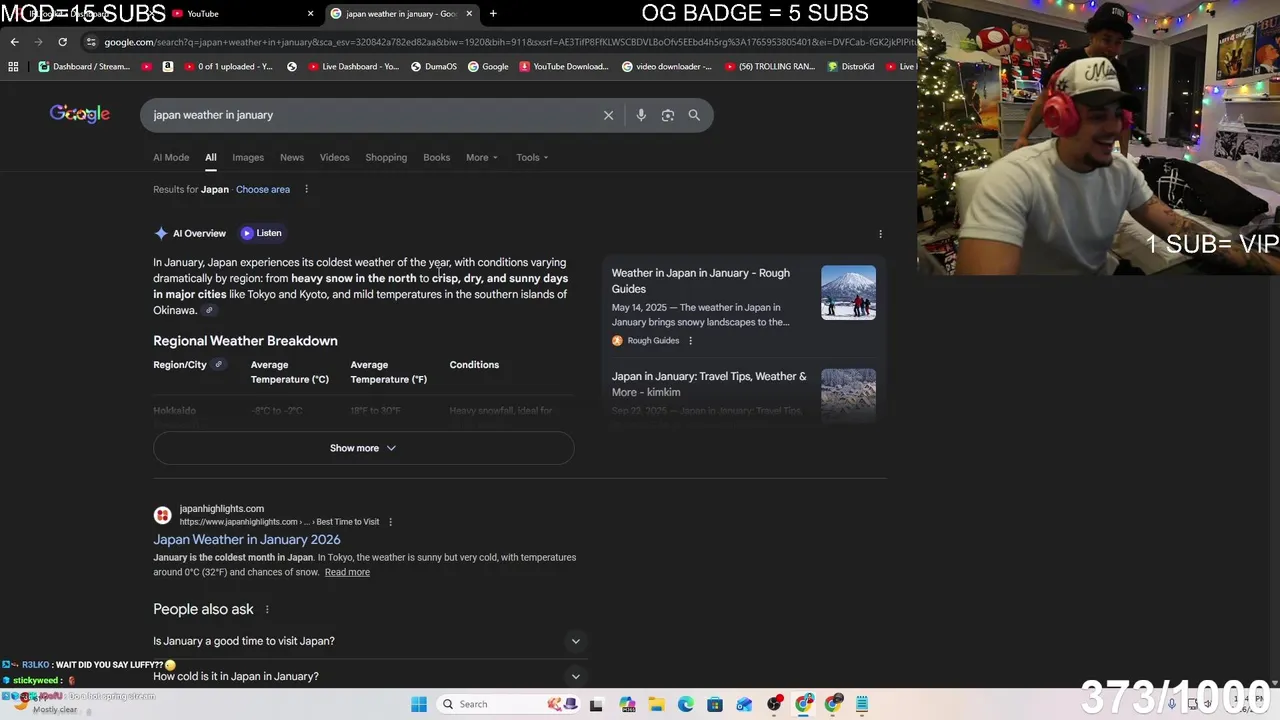Screen dimensions: 1280x720
Task: Select the Images results tab
Action: click(x=248, y=157)
